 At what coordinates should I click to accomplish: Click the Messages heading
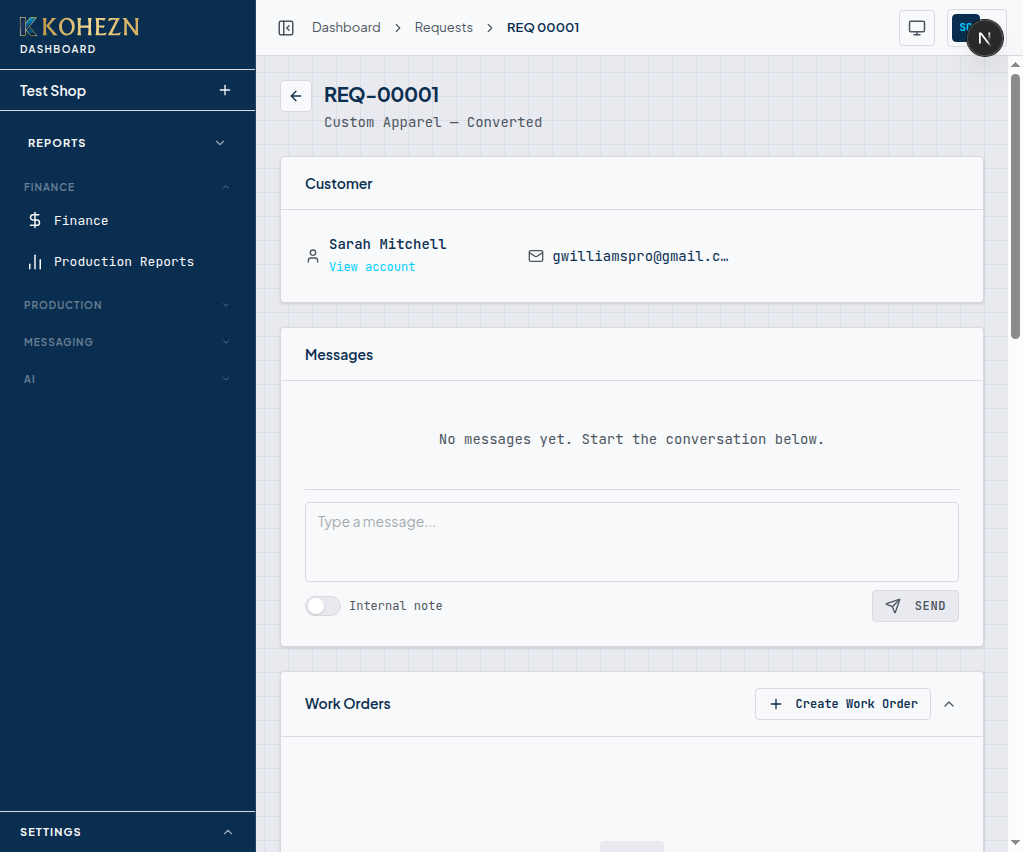point(339,355)
